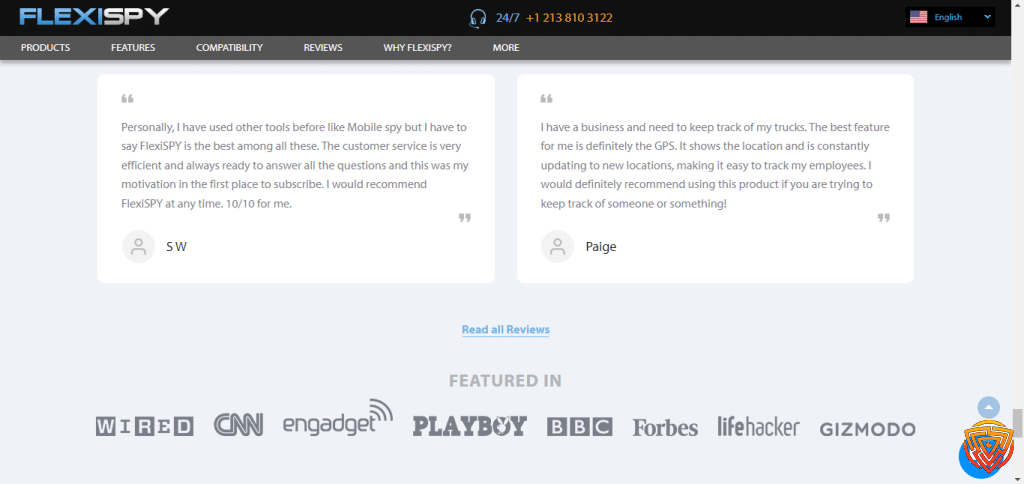The height and width of the screenshot is (484, 1024).
Task: Click the closing quote mark in S W's review
Action: tap(465, 218)
